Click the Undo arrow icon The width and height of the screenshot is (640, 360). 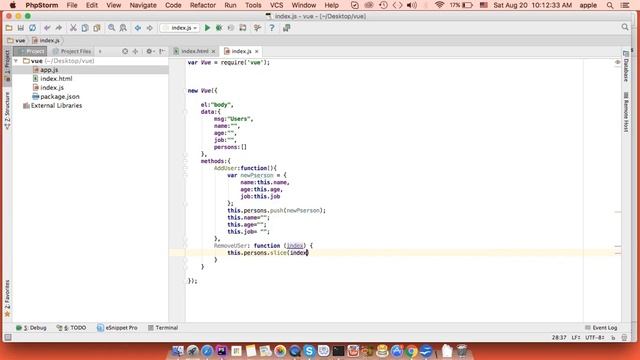pos(47,28)
